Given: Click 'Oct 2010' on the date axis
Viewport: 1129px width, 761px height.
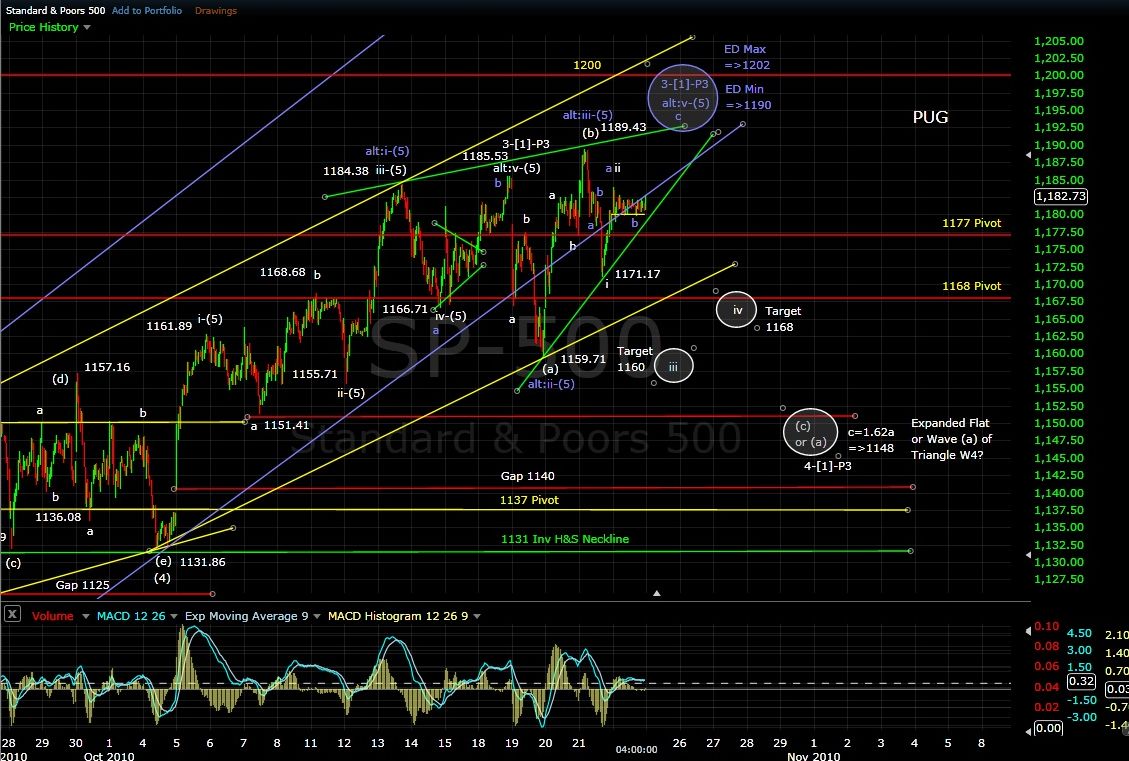Looking at the screenshot, I should coord(109,756).
